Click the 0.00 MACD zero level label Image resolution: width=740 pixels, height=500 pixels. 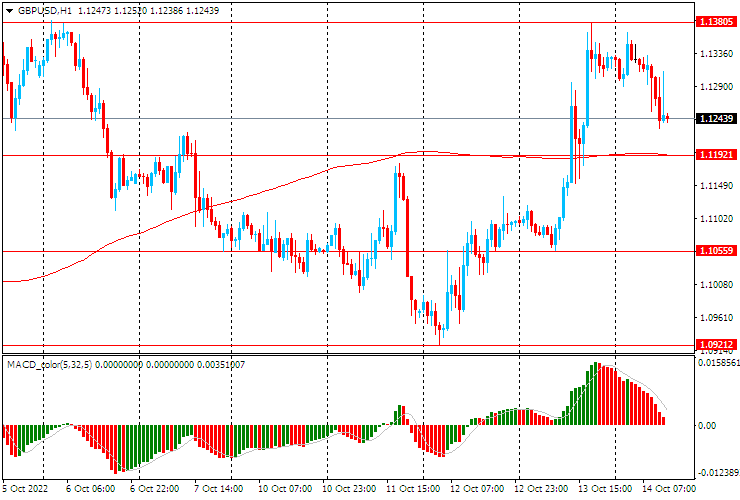[707, 425]
